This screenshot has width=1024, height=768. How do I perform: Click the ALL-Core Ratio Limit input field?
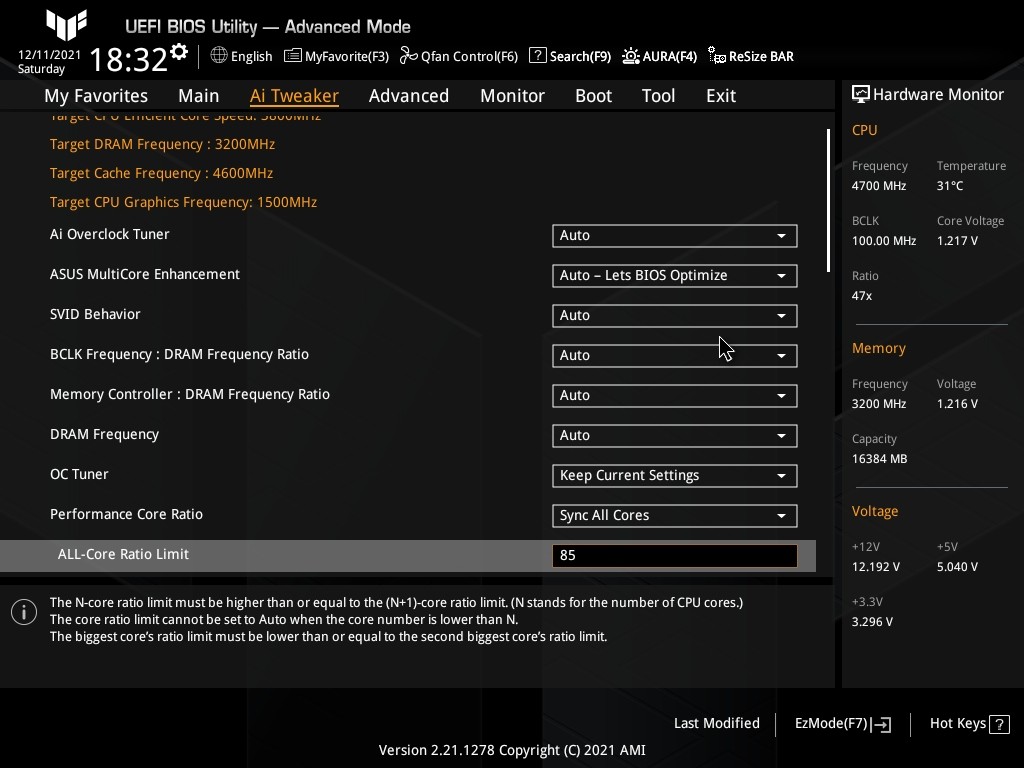click(x=674, y=556)
